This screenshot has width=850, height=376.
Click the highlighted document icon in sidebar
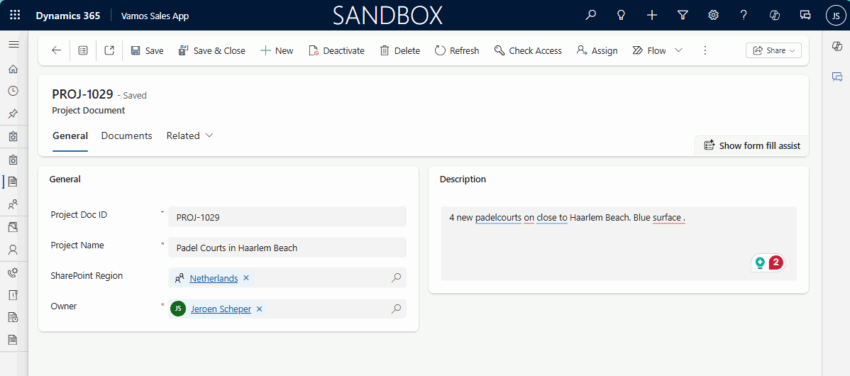[x=12, y=181]
